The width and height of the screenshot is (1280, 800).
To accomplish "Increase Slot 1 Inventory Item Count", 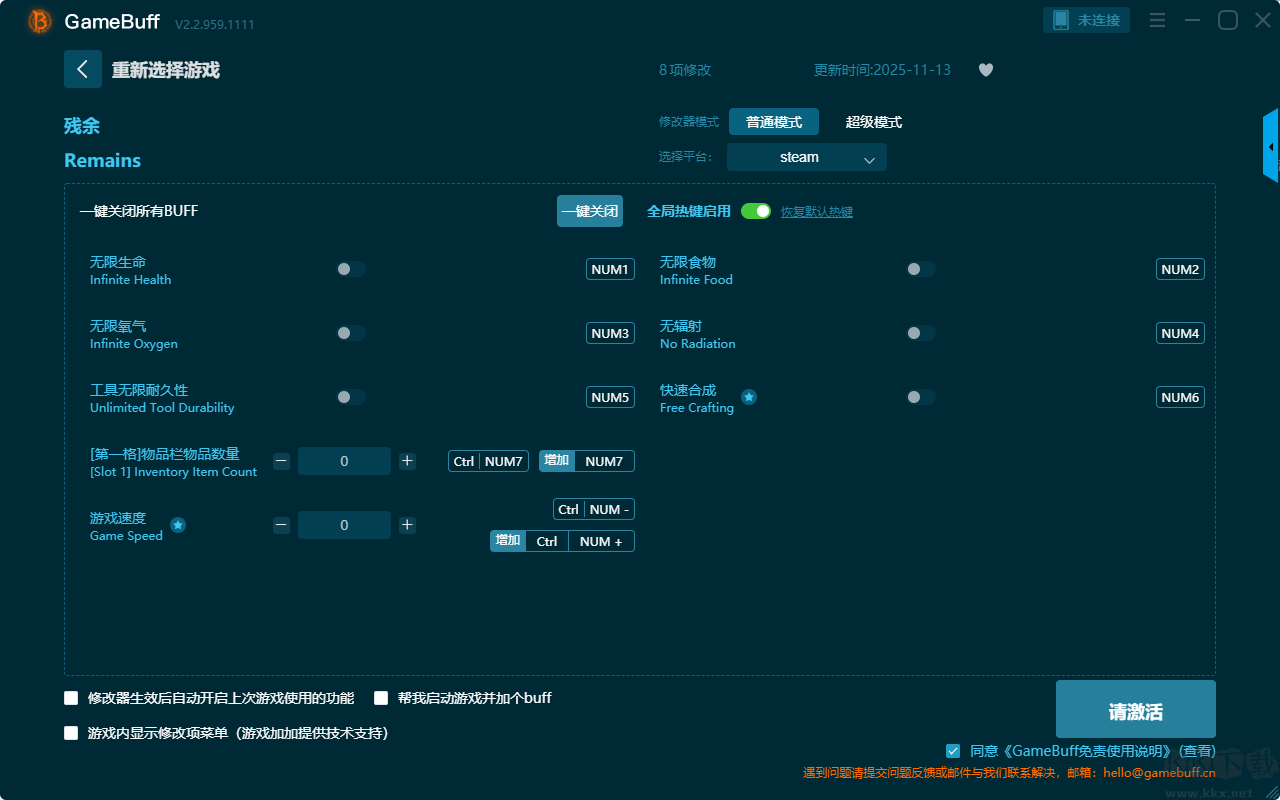I will pos(407,461).
